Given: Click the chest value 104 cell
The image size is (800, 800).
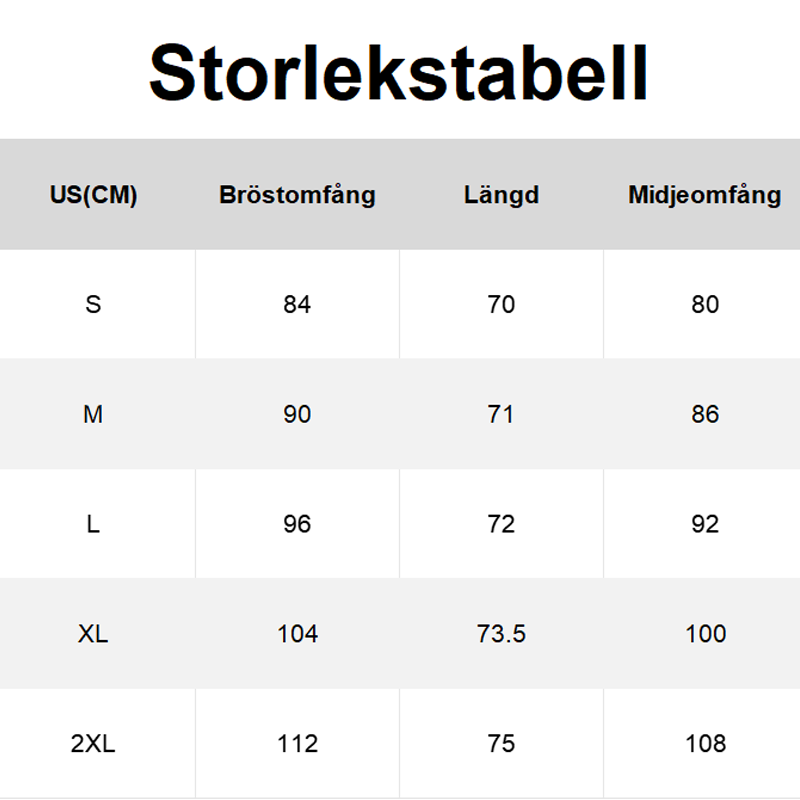Looking at the screenshot, I should click(x=297, y=634).
